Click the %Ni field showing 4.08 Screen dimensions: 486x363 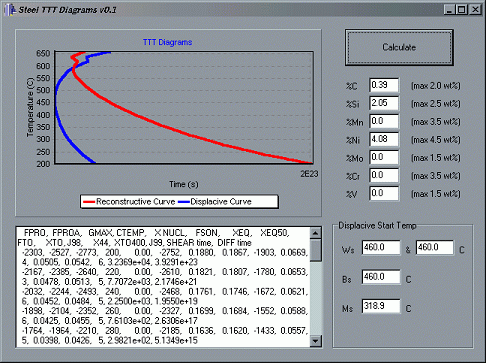(384, 139)
